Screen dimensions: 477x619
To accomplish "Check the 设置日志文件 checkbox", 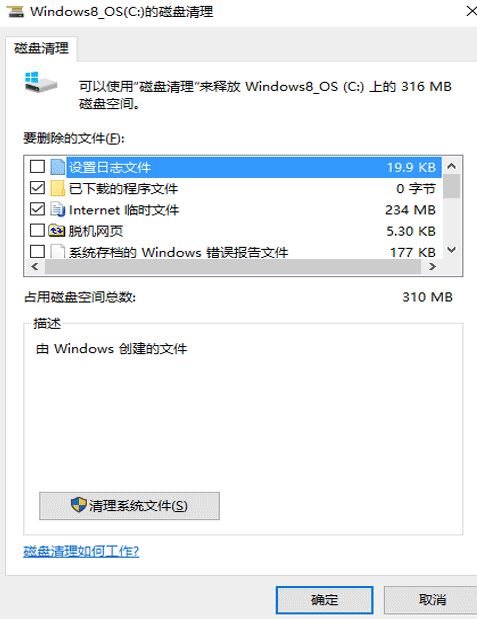I will click(38, 167).
